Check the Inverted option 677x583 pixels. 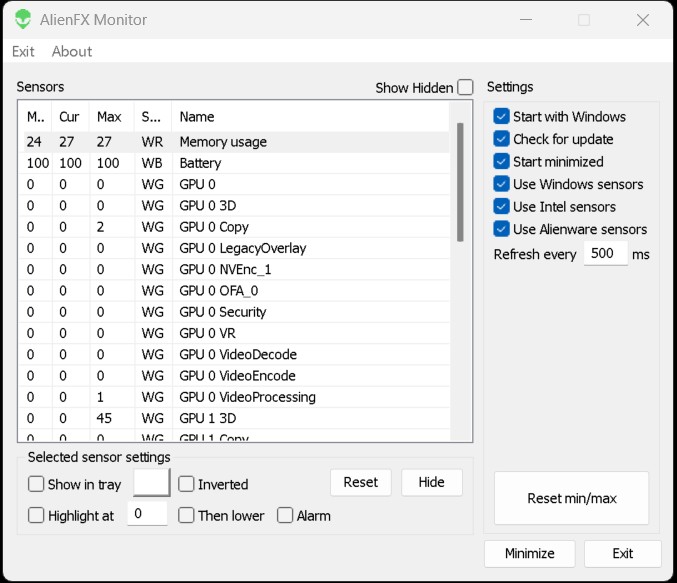tap(186, 484)
